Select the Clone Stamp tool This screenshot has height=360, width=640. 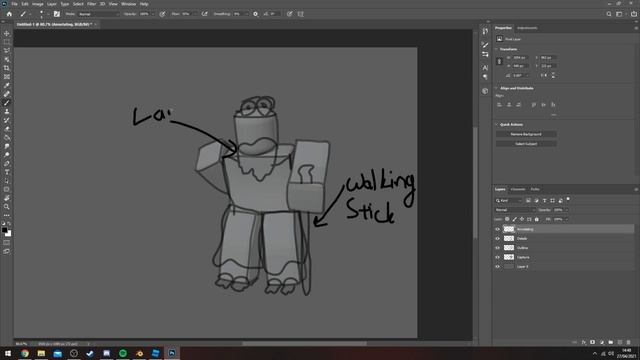7,111
